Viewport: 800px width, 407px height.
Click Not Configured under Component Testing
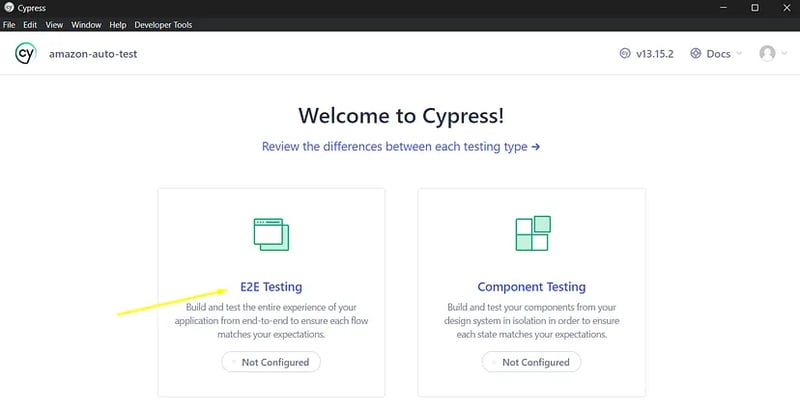(x=532, y=362)
